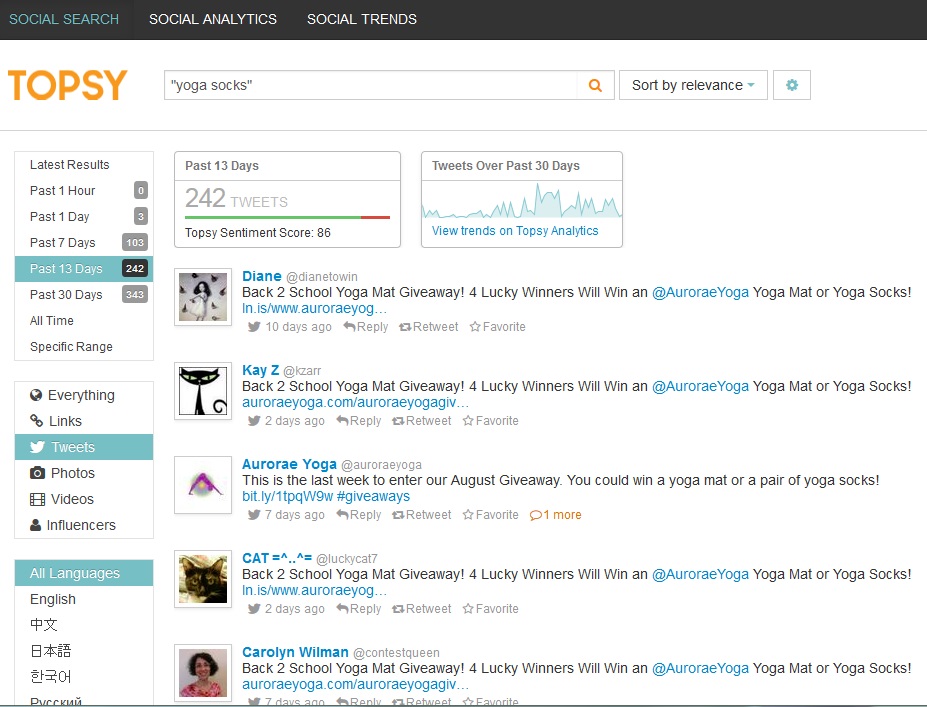The width and height of the screenshot is (927, 707).
Task: Open the settings gear button
Action: pos(792,85)
